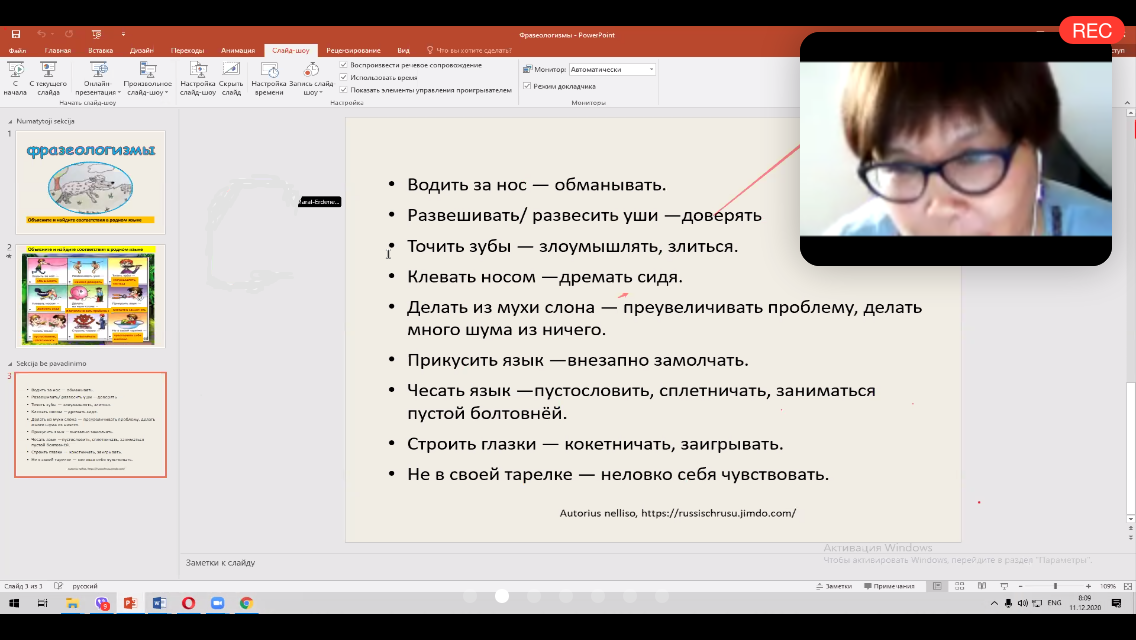Open the Файл menu tab

point(17,50)
